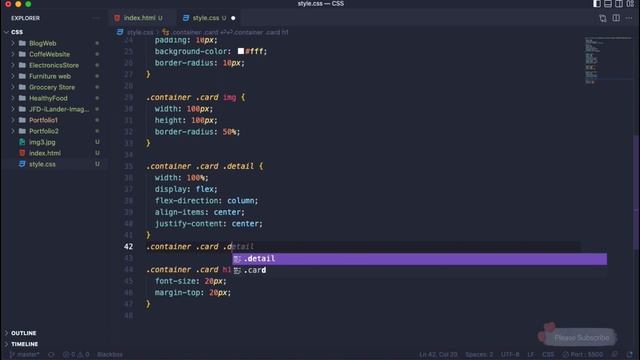Click master branch in status bar
Image resolution: width=640 pixels, height=360 pixels.
[x=25, y=355]
